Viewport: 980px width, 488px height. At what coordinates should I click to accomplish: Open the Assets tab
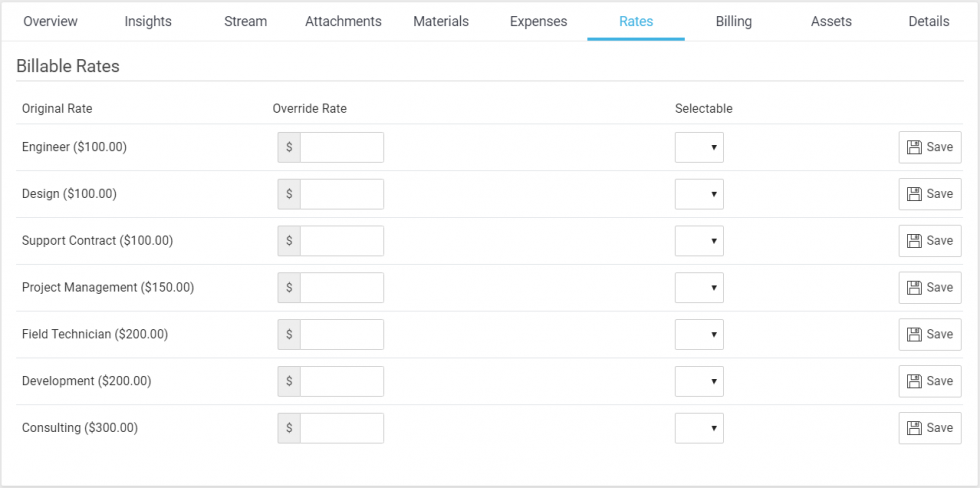(x=832, y=21)
